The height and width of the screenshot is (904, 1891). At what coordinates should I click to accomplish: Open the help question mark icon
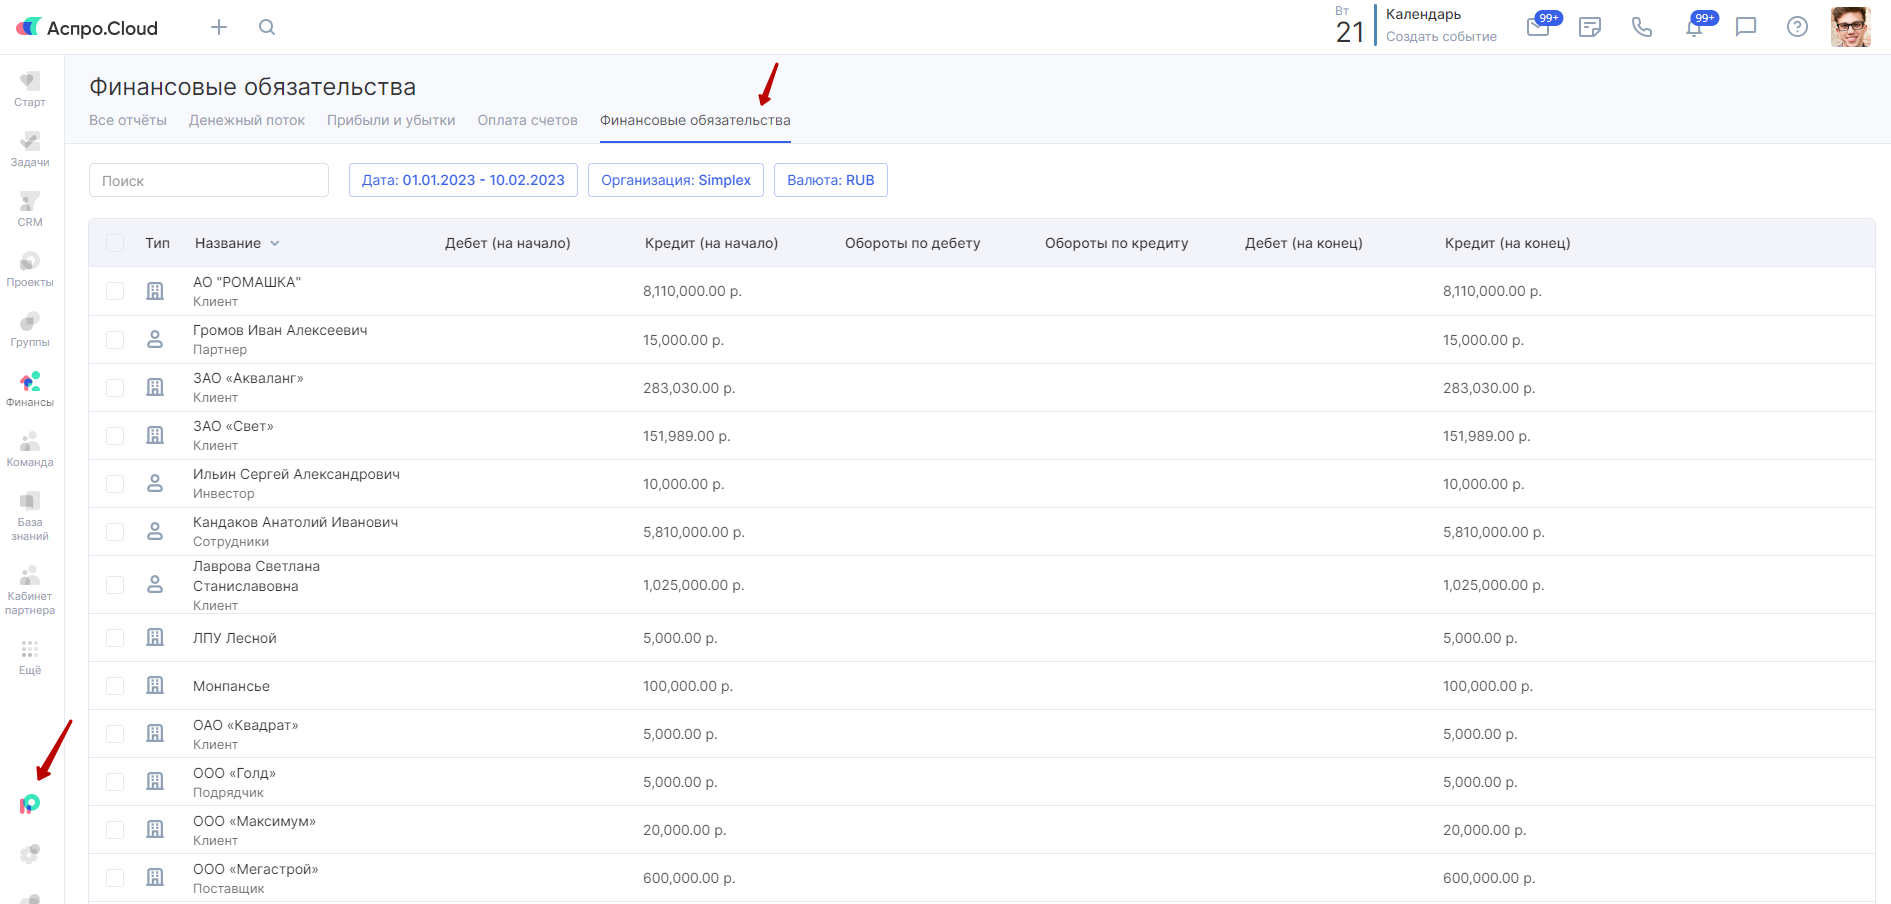(x=1797, y=27)
